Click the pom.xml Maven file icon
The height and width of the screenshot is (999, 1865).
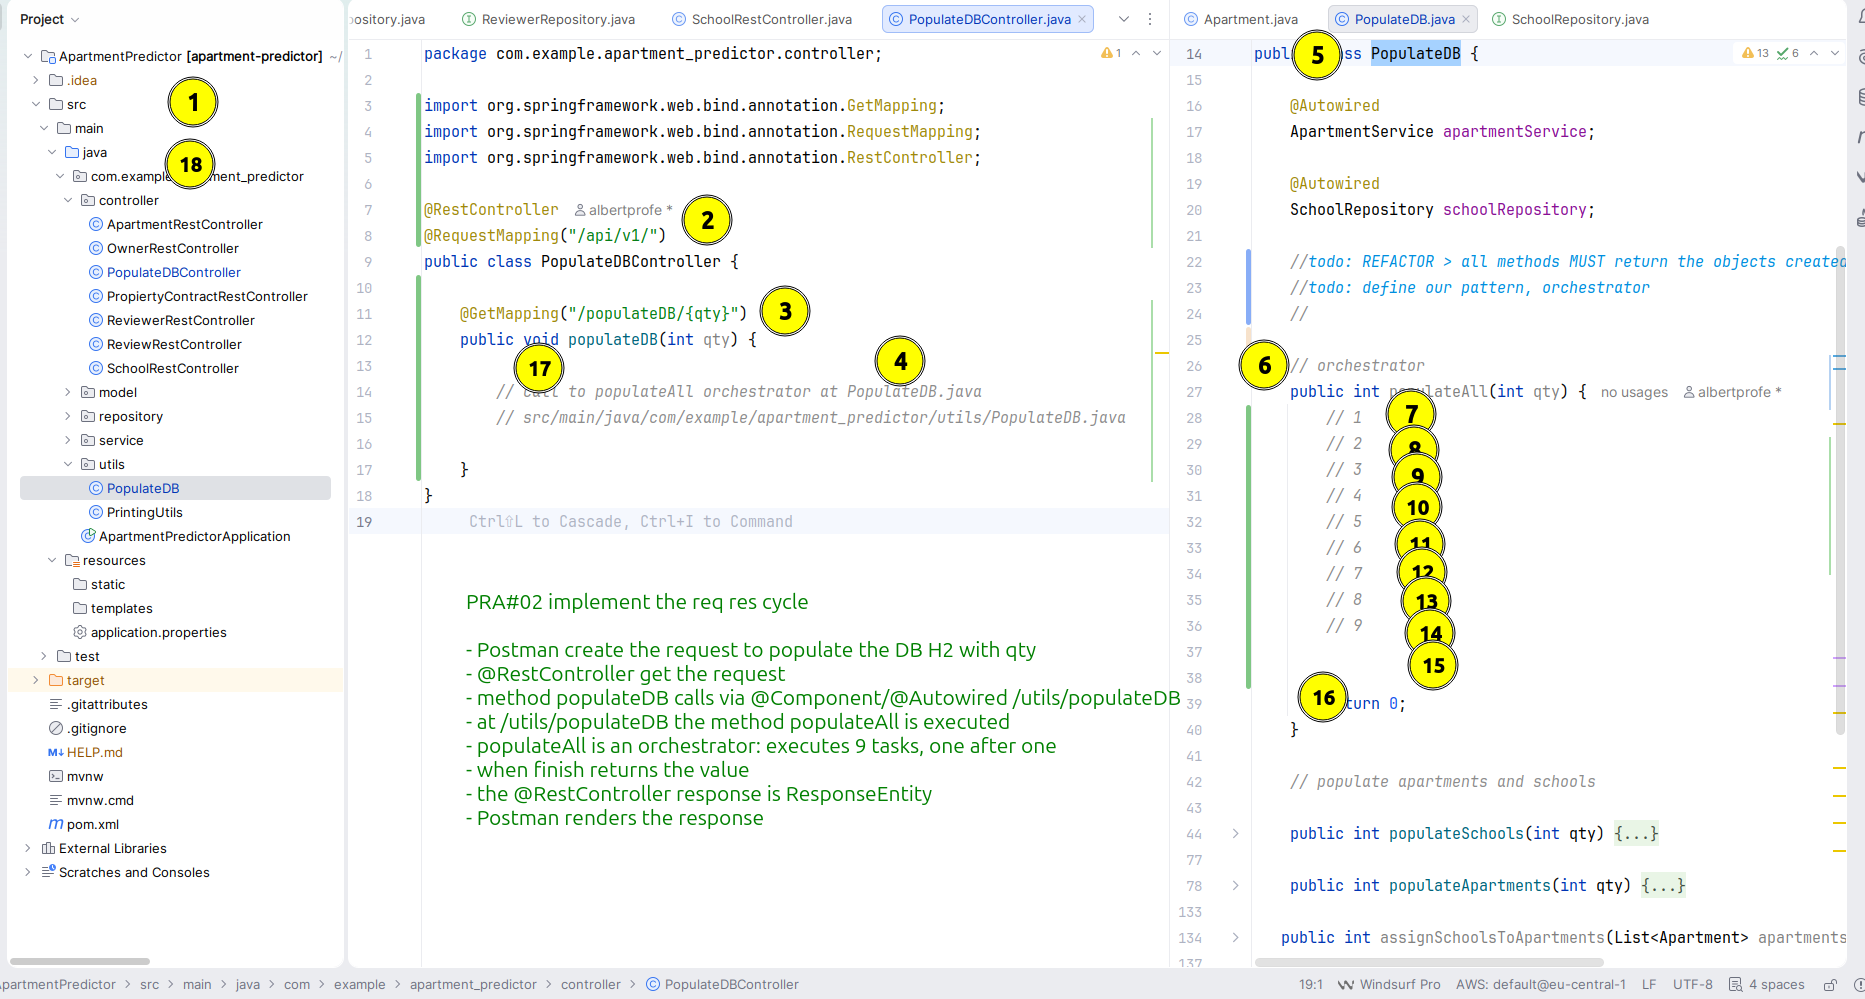(56, 824)
